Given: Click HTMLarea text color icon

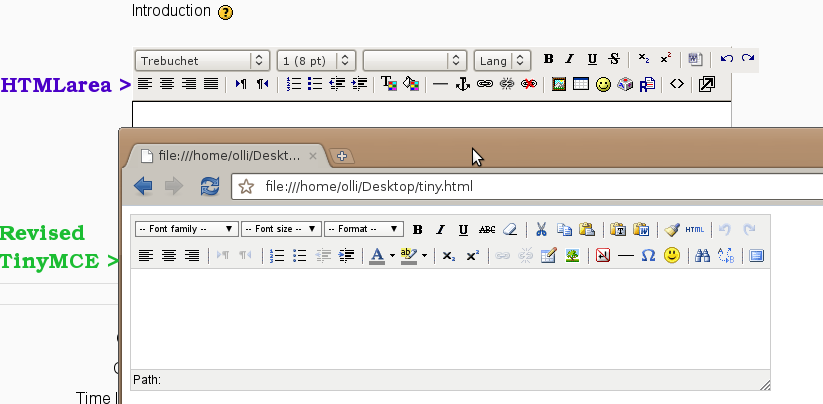Looking at the screenshot, I should click(x=388, y=83).
